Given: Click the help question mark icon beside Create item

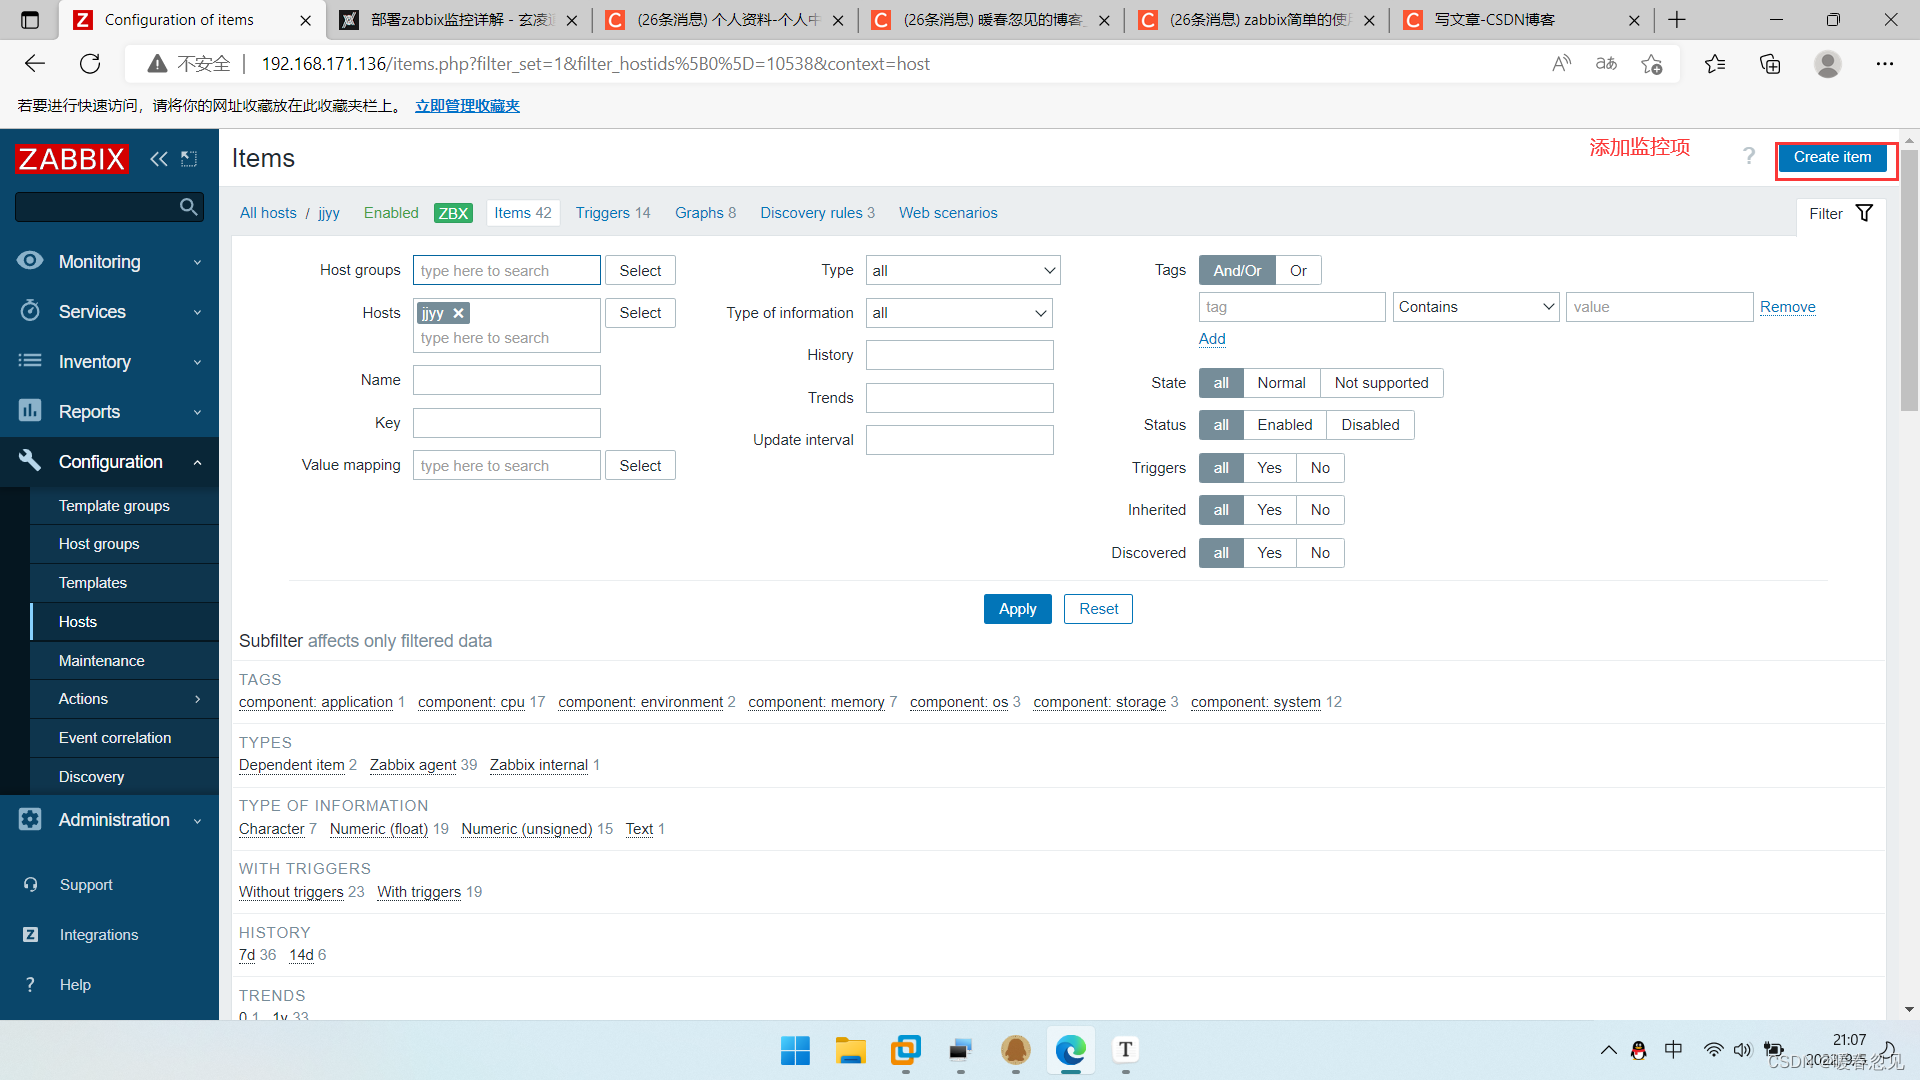Looking at the screenshot, I should [1748, 157].
